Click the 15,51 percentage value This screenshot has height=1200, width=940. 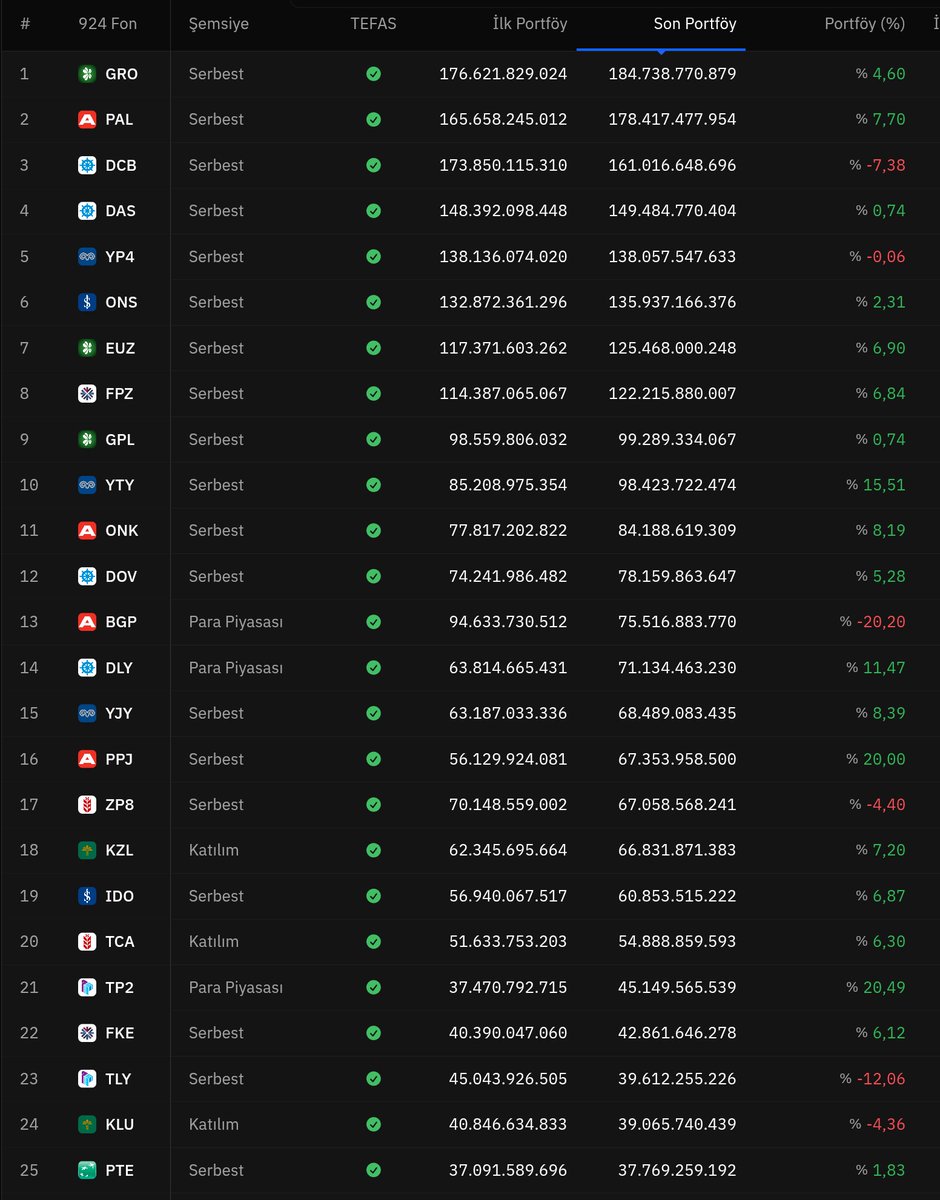(884, 484)
